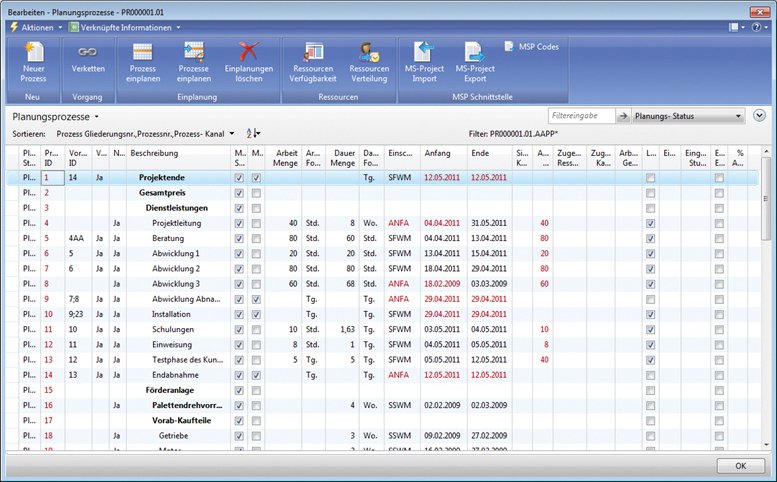Click Ende date 31.05.2011
Image resolution: width=777 pixels, height=482 pixels.
pos(489,223)
